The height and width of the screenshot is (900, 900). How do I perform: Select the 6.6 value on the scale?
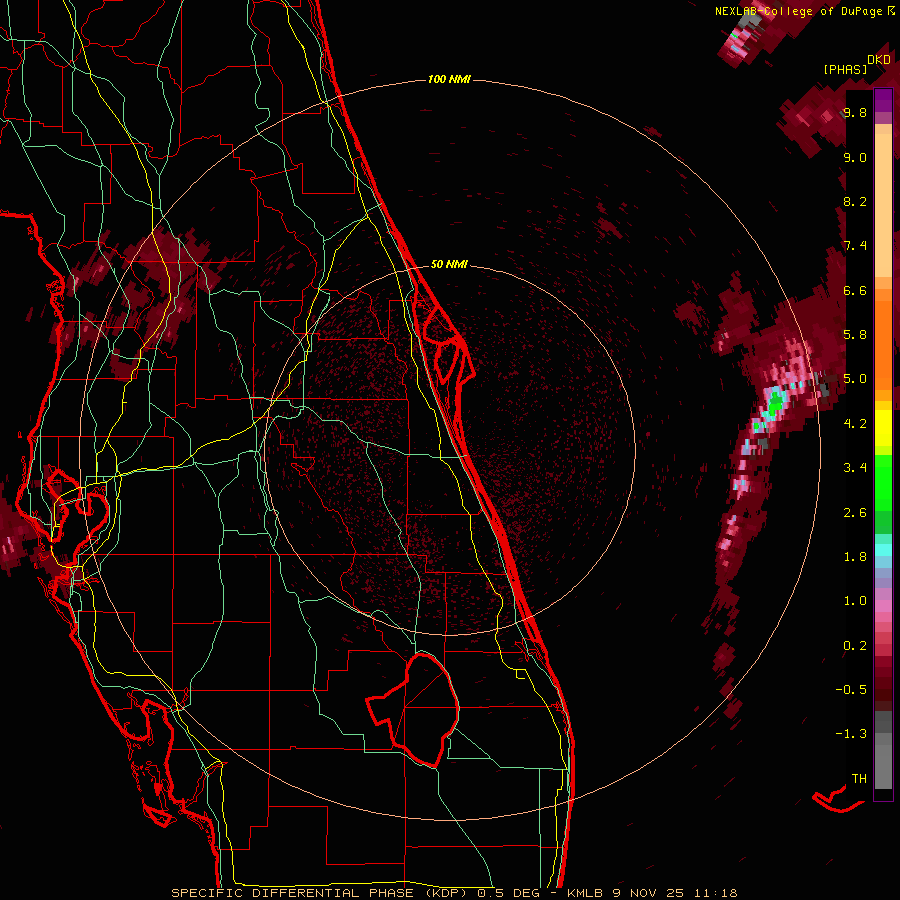click(x=855, y=290)
